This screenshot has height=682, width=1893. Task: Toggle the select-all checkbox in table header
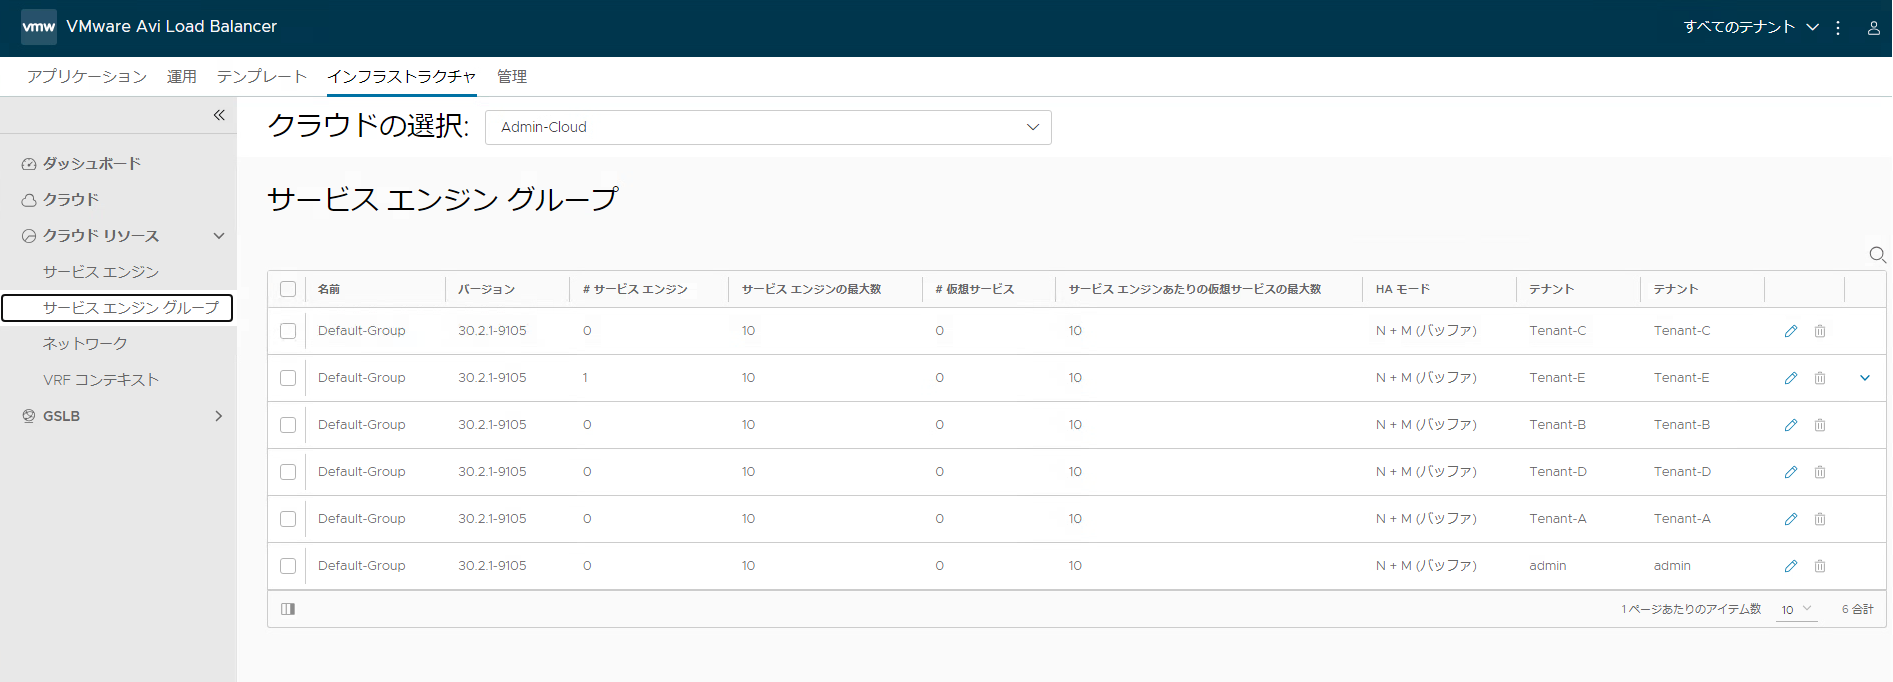click(288, 289)
